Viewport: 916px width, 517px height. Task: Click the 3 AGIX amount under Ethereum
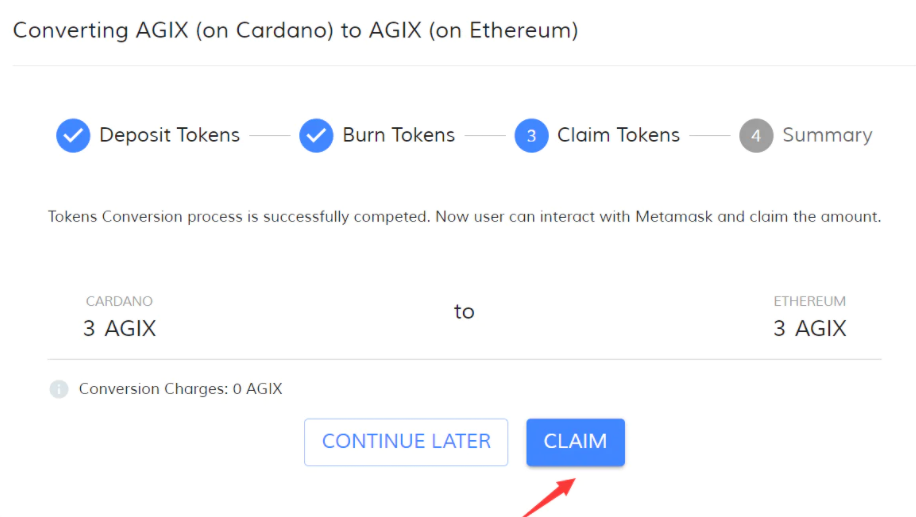[x=809, y=328]
